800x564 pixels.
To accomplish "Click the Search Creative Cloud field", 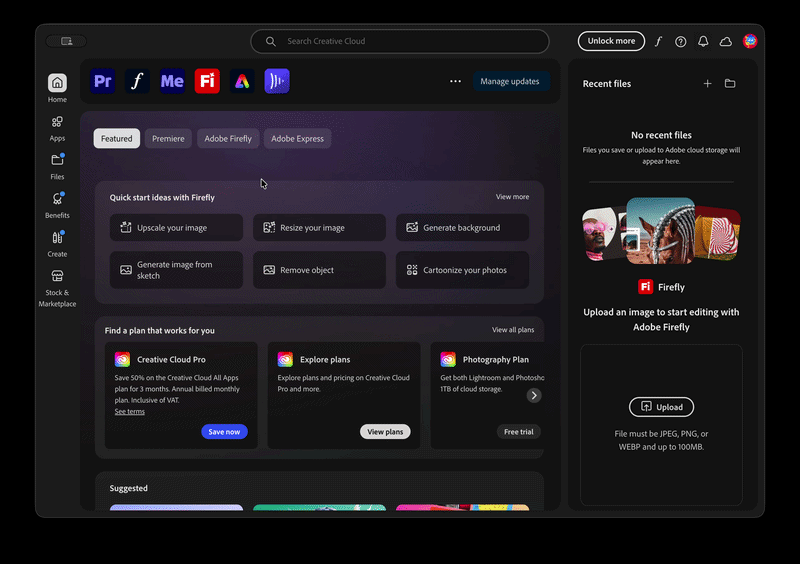I will tap(400, 41).
